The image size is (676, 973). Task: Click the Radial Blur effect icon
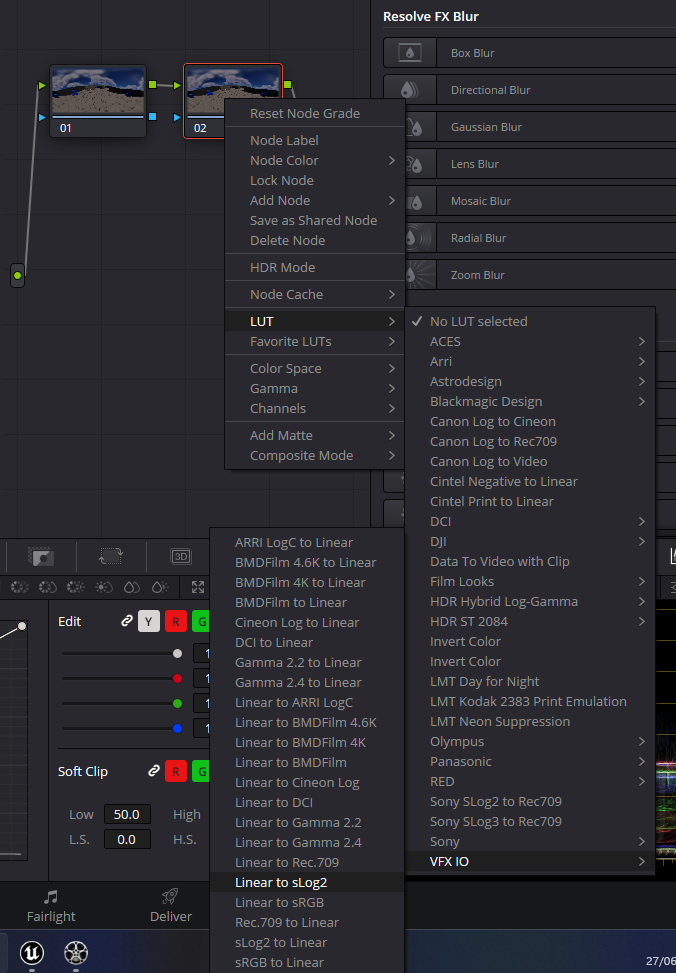point(419,238)
